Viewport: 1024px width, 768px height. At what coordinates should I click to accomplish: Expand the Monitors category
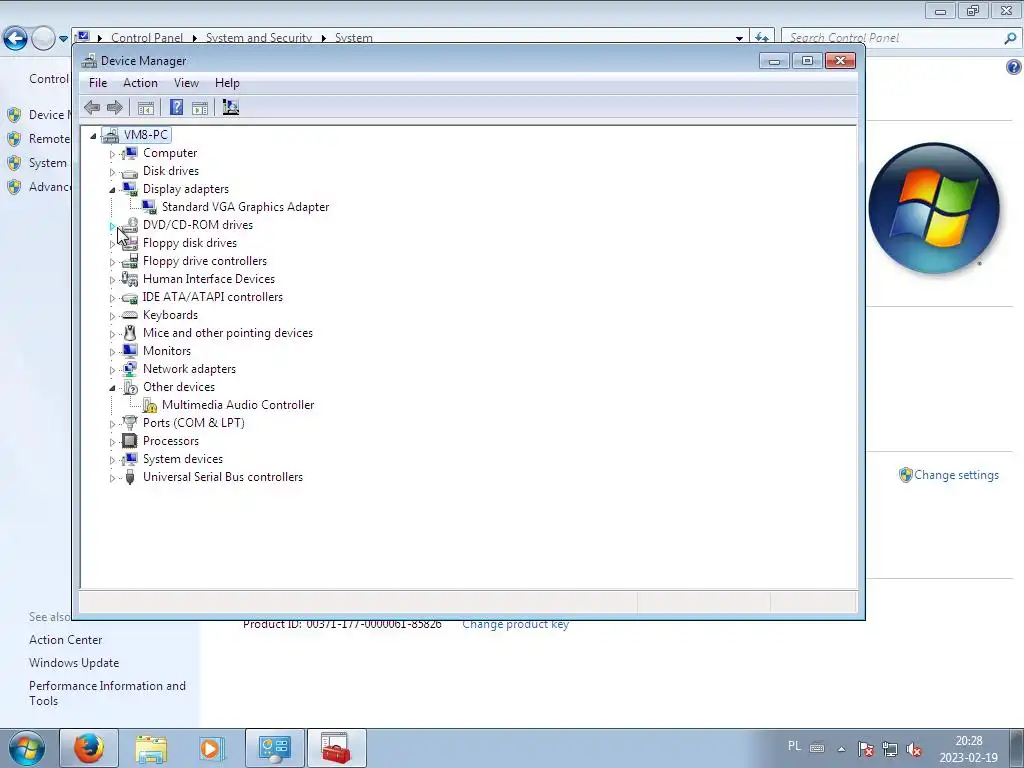pyautogui.click(x=112, y=352)
